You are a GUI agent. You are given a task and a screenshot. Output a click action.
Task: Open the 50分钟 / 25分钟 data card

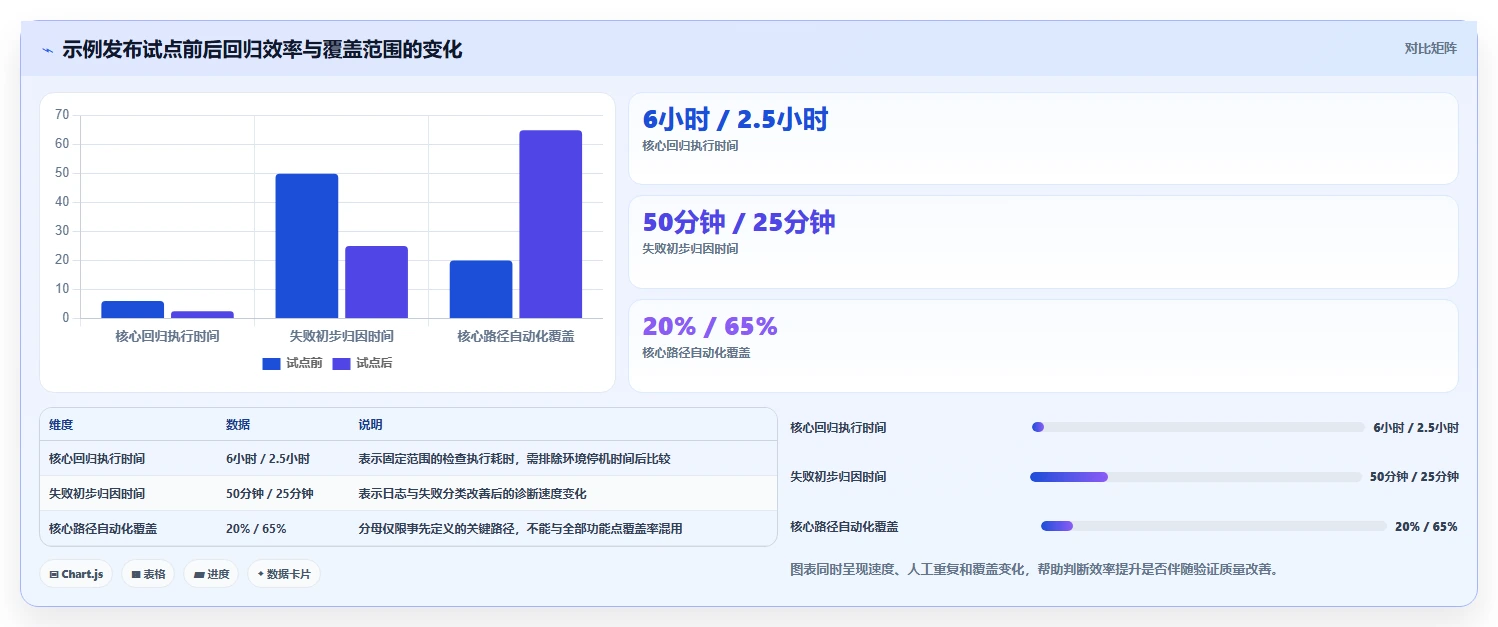[1043, 242]
